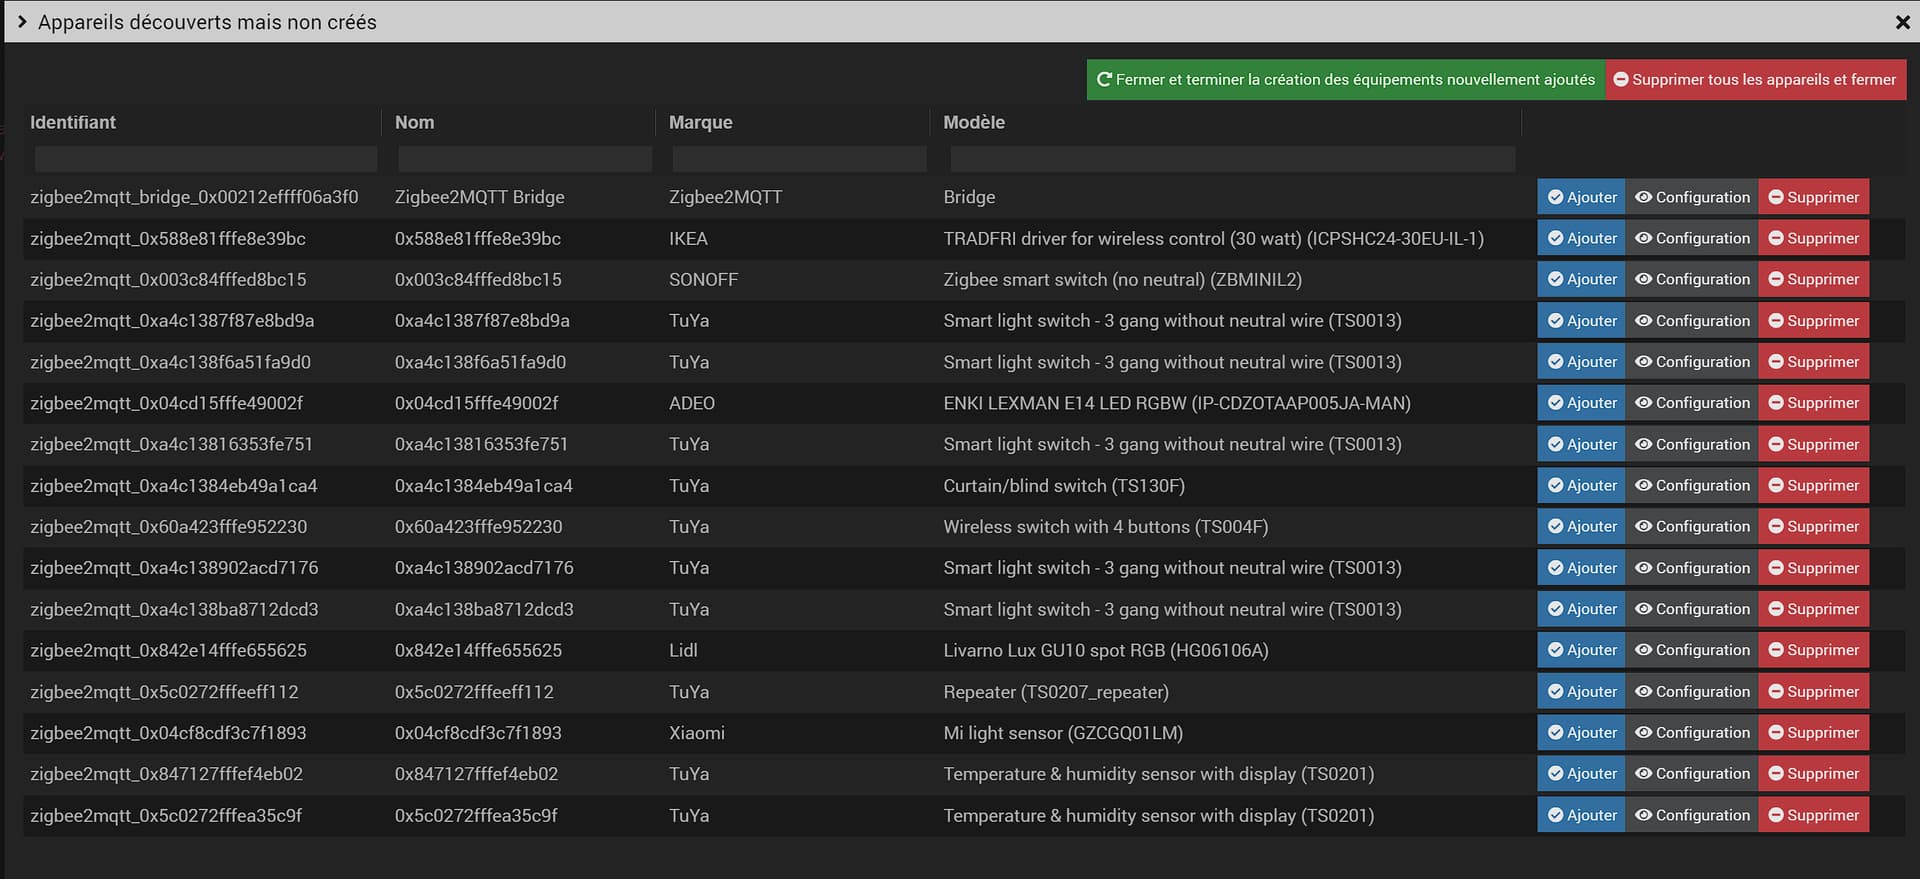Image resolution: width=1920 pixels, height=879 pixels.
Task: Collapse the 'Appareils découverts mais non créés' chevron
Action: (22, 22)
